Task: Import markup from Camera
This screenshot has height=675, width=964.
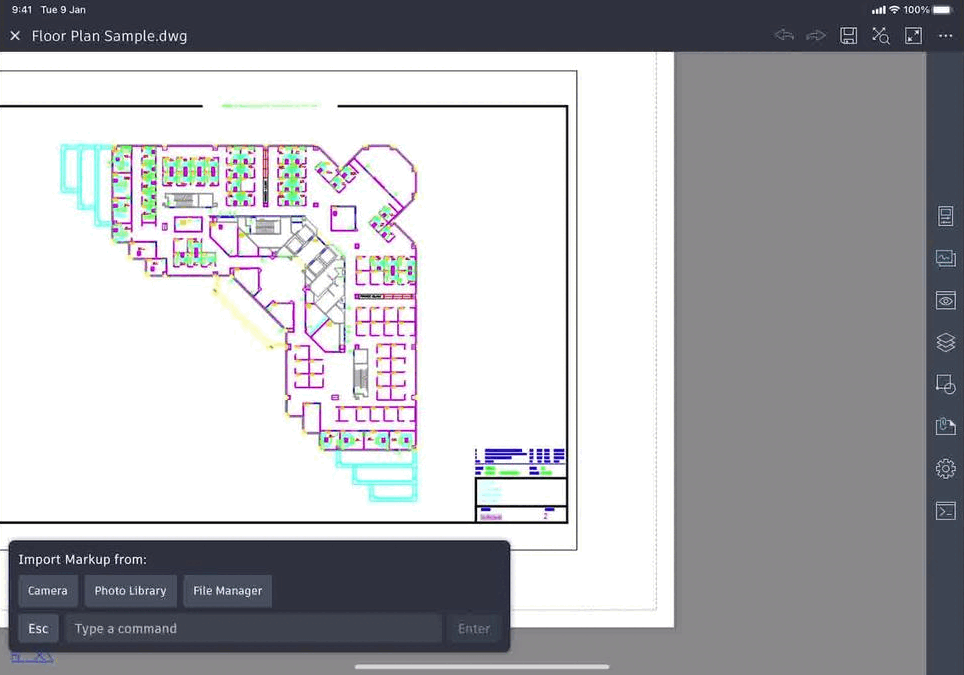Action: point(47,590)
